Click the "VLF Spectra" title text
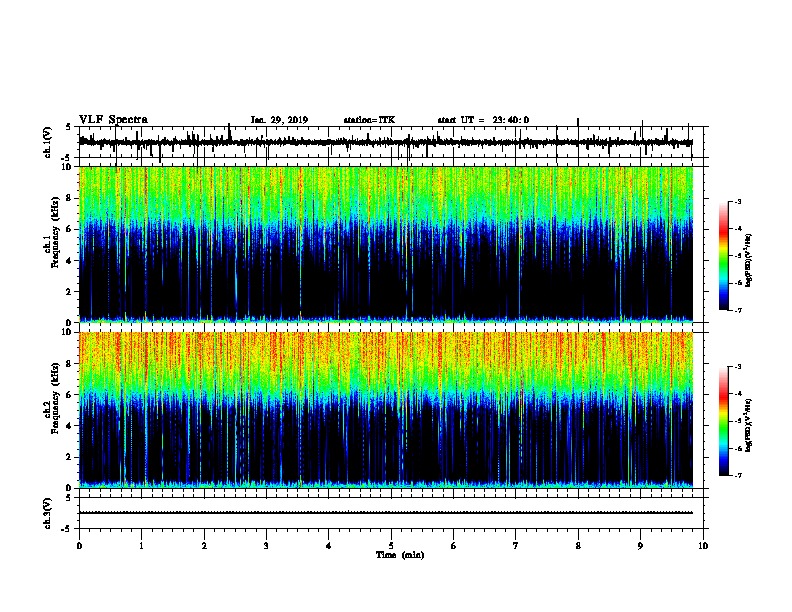The width and height of the screenshot is (792, 612). pos(114,120)
